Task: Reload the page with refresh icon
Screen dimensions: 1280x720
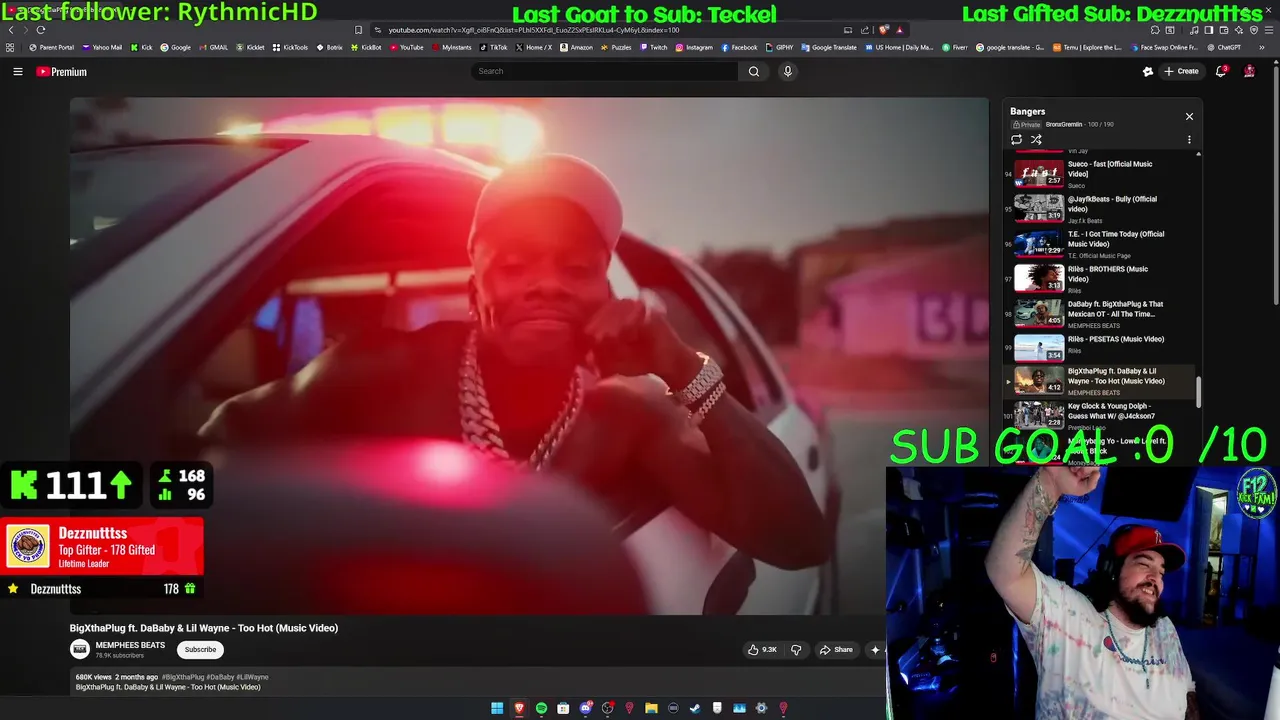Action: tap(41, 30)
